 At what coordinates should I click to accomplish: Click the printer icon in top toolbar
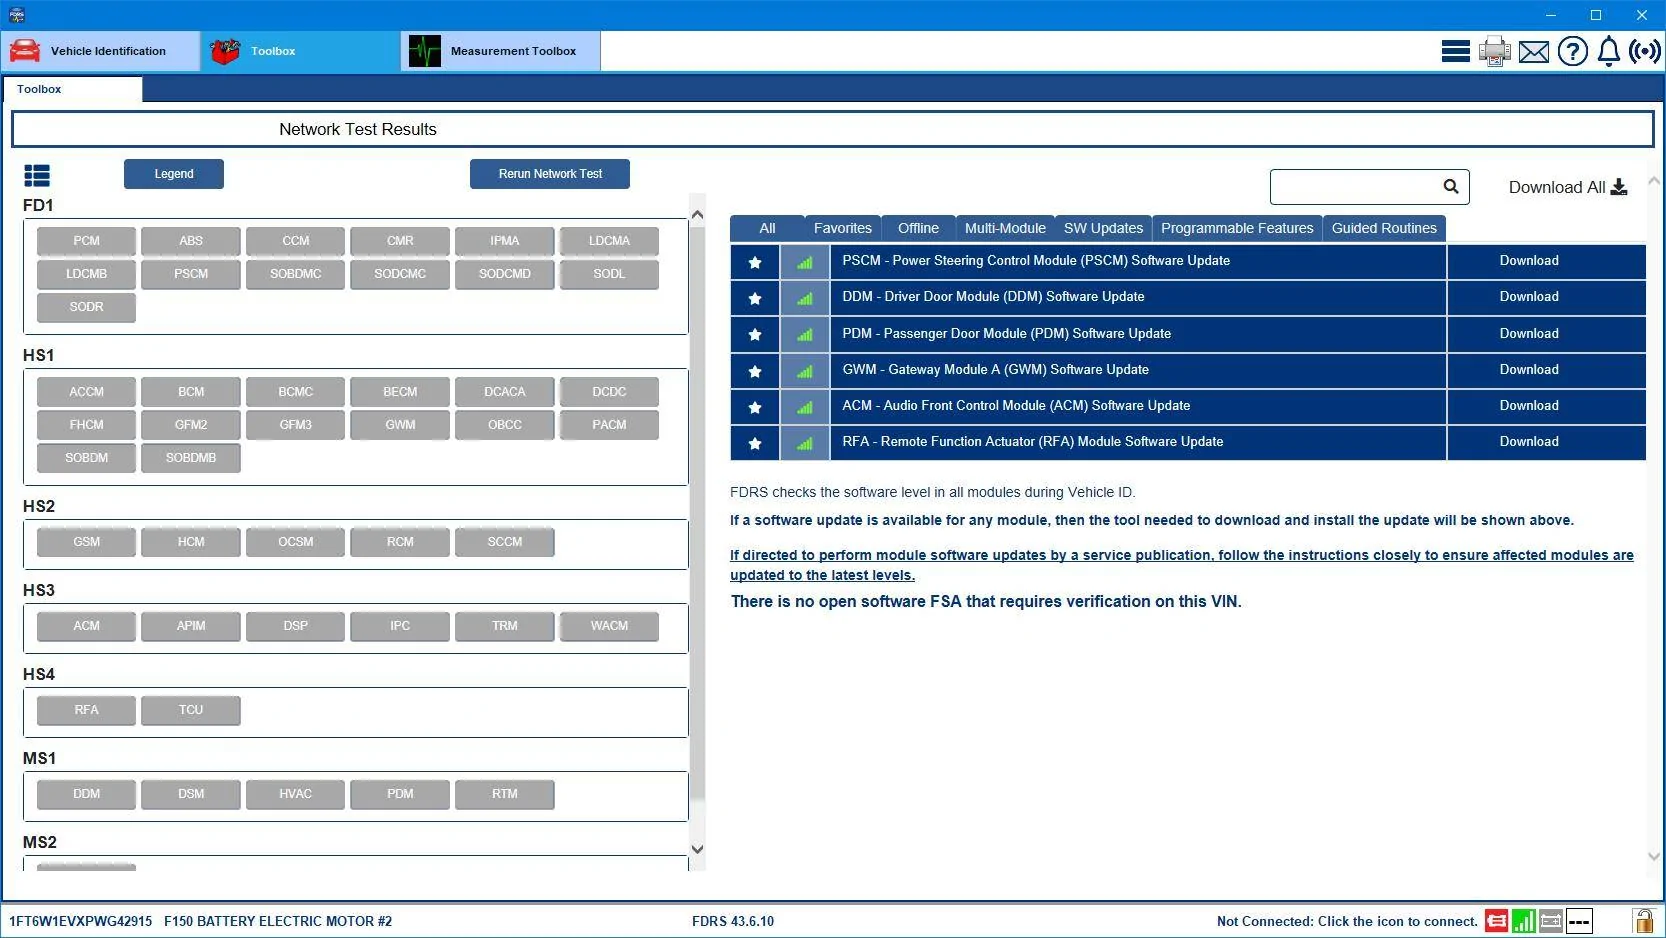click(1494, 51)
